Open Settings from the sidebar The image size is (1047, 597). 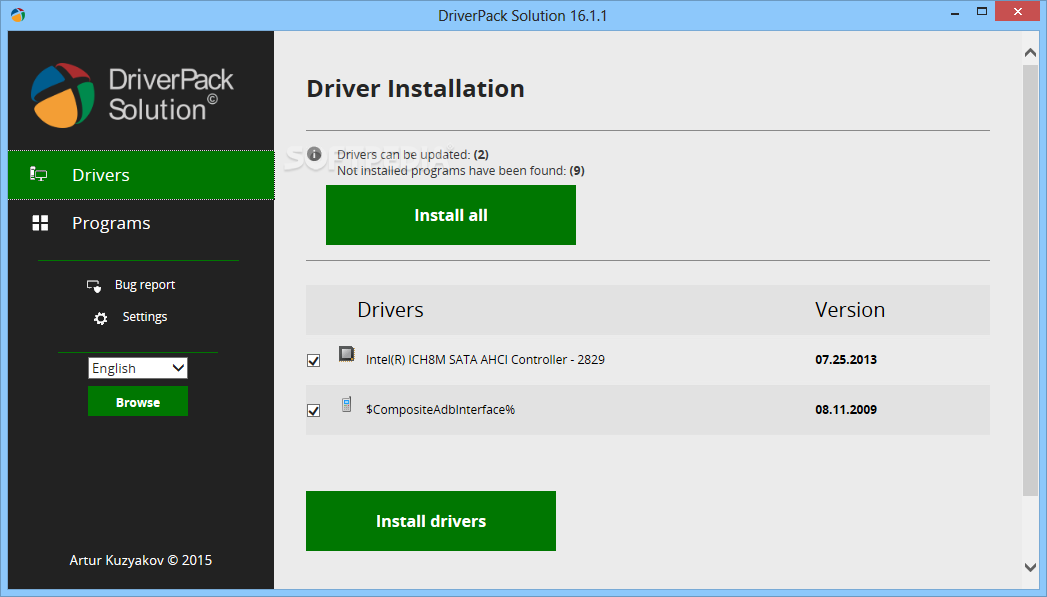point(145,317)
